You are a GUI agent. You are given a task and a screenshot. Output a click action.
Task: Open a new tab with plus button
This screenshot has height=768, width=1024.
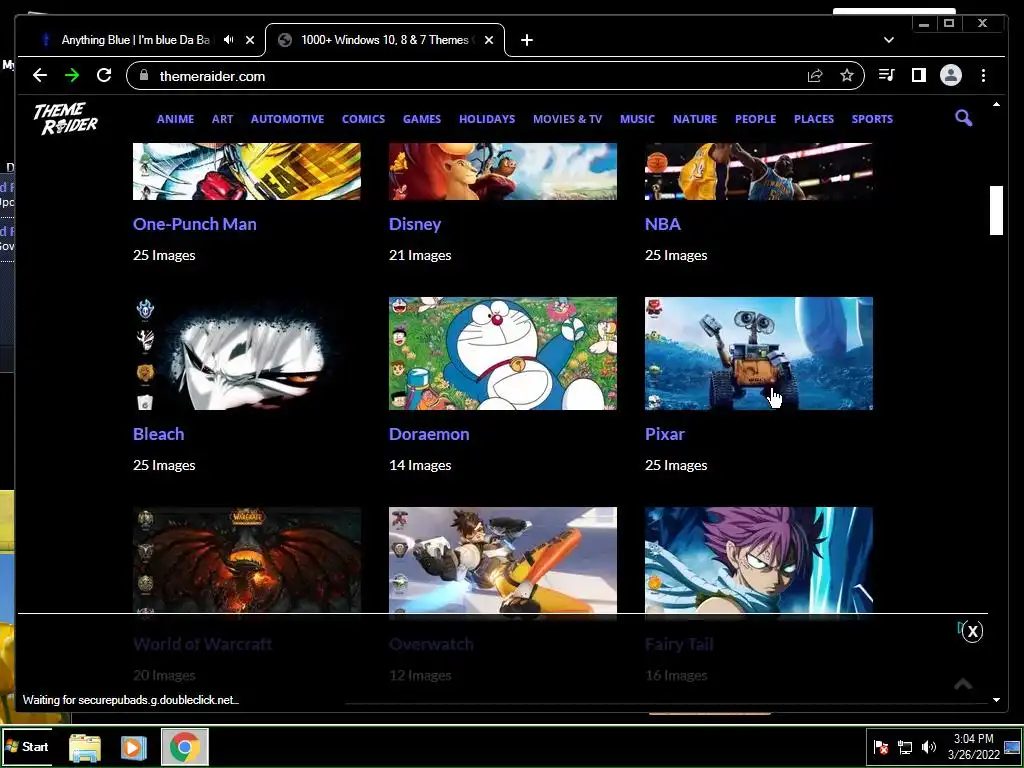point(527,40)
